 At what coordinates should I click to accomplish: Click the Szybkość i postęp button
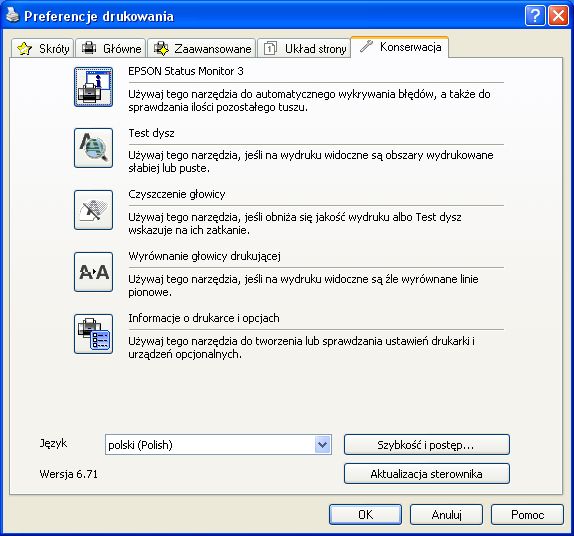pos(426,445)
